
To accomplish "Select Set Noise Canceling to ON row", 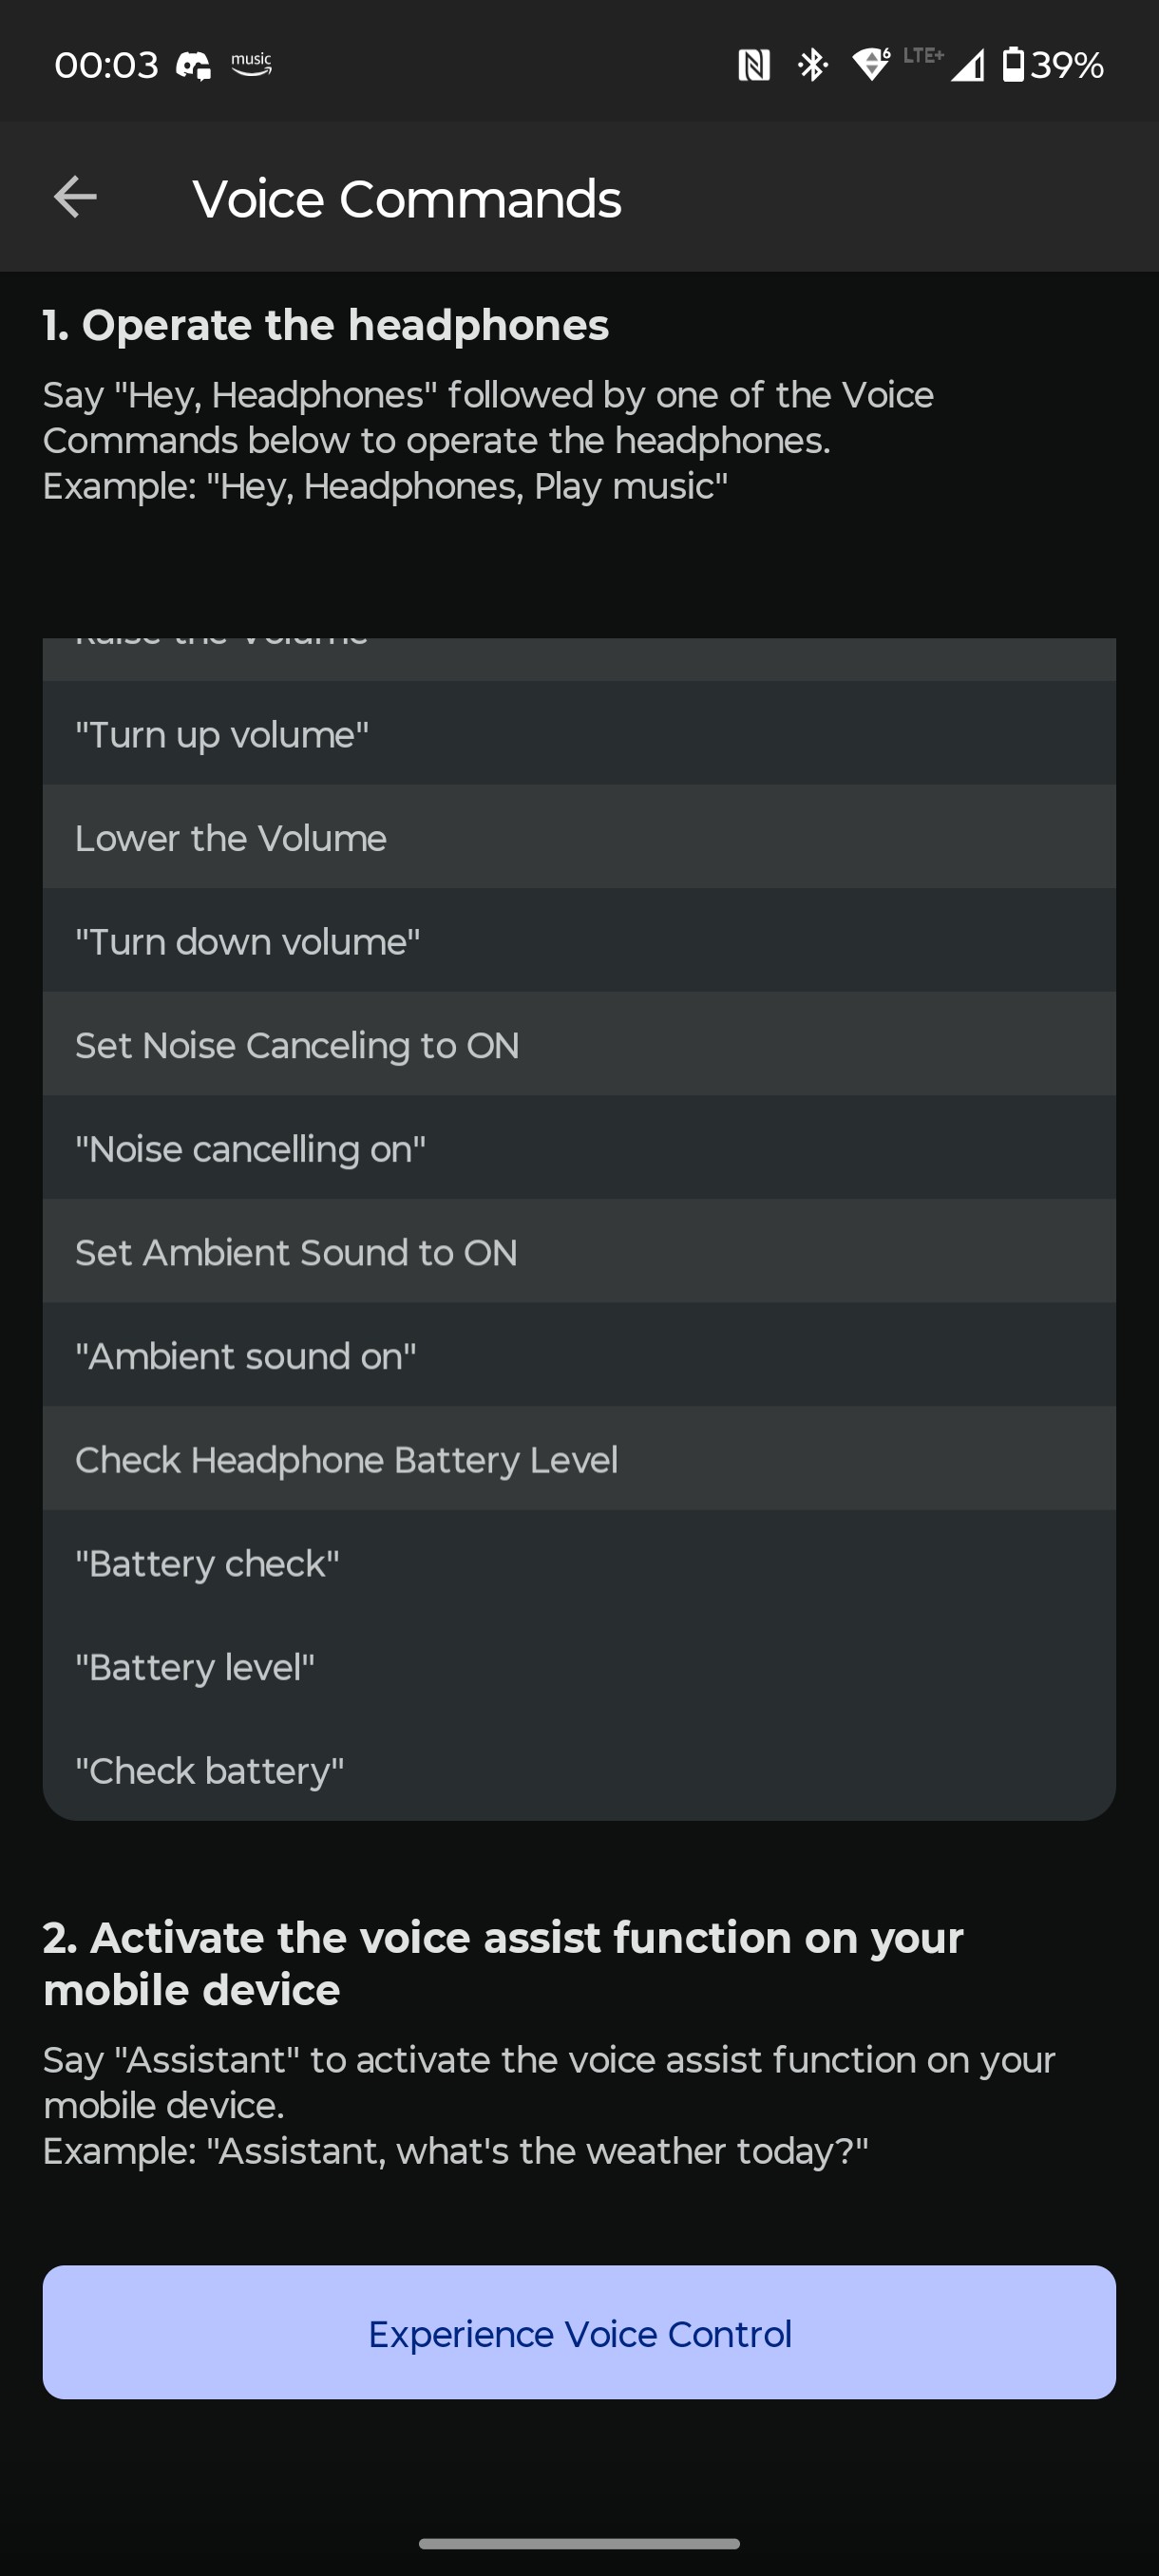I will (579, 1044).
